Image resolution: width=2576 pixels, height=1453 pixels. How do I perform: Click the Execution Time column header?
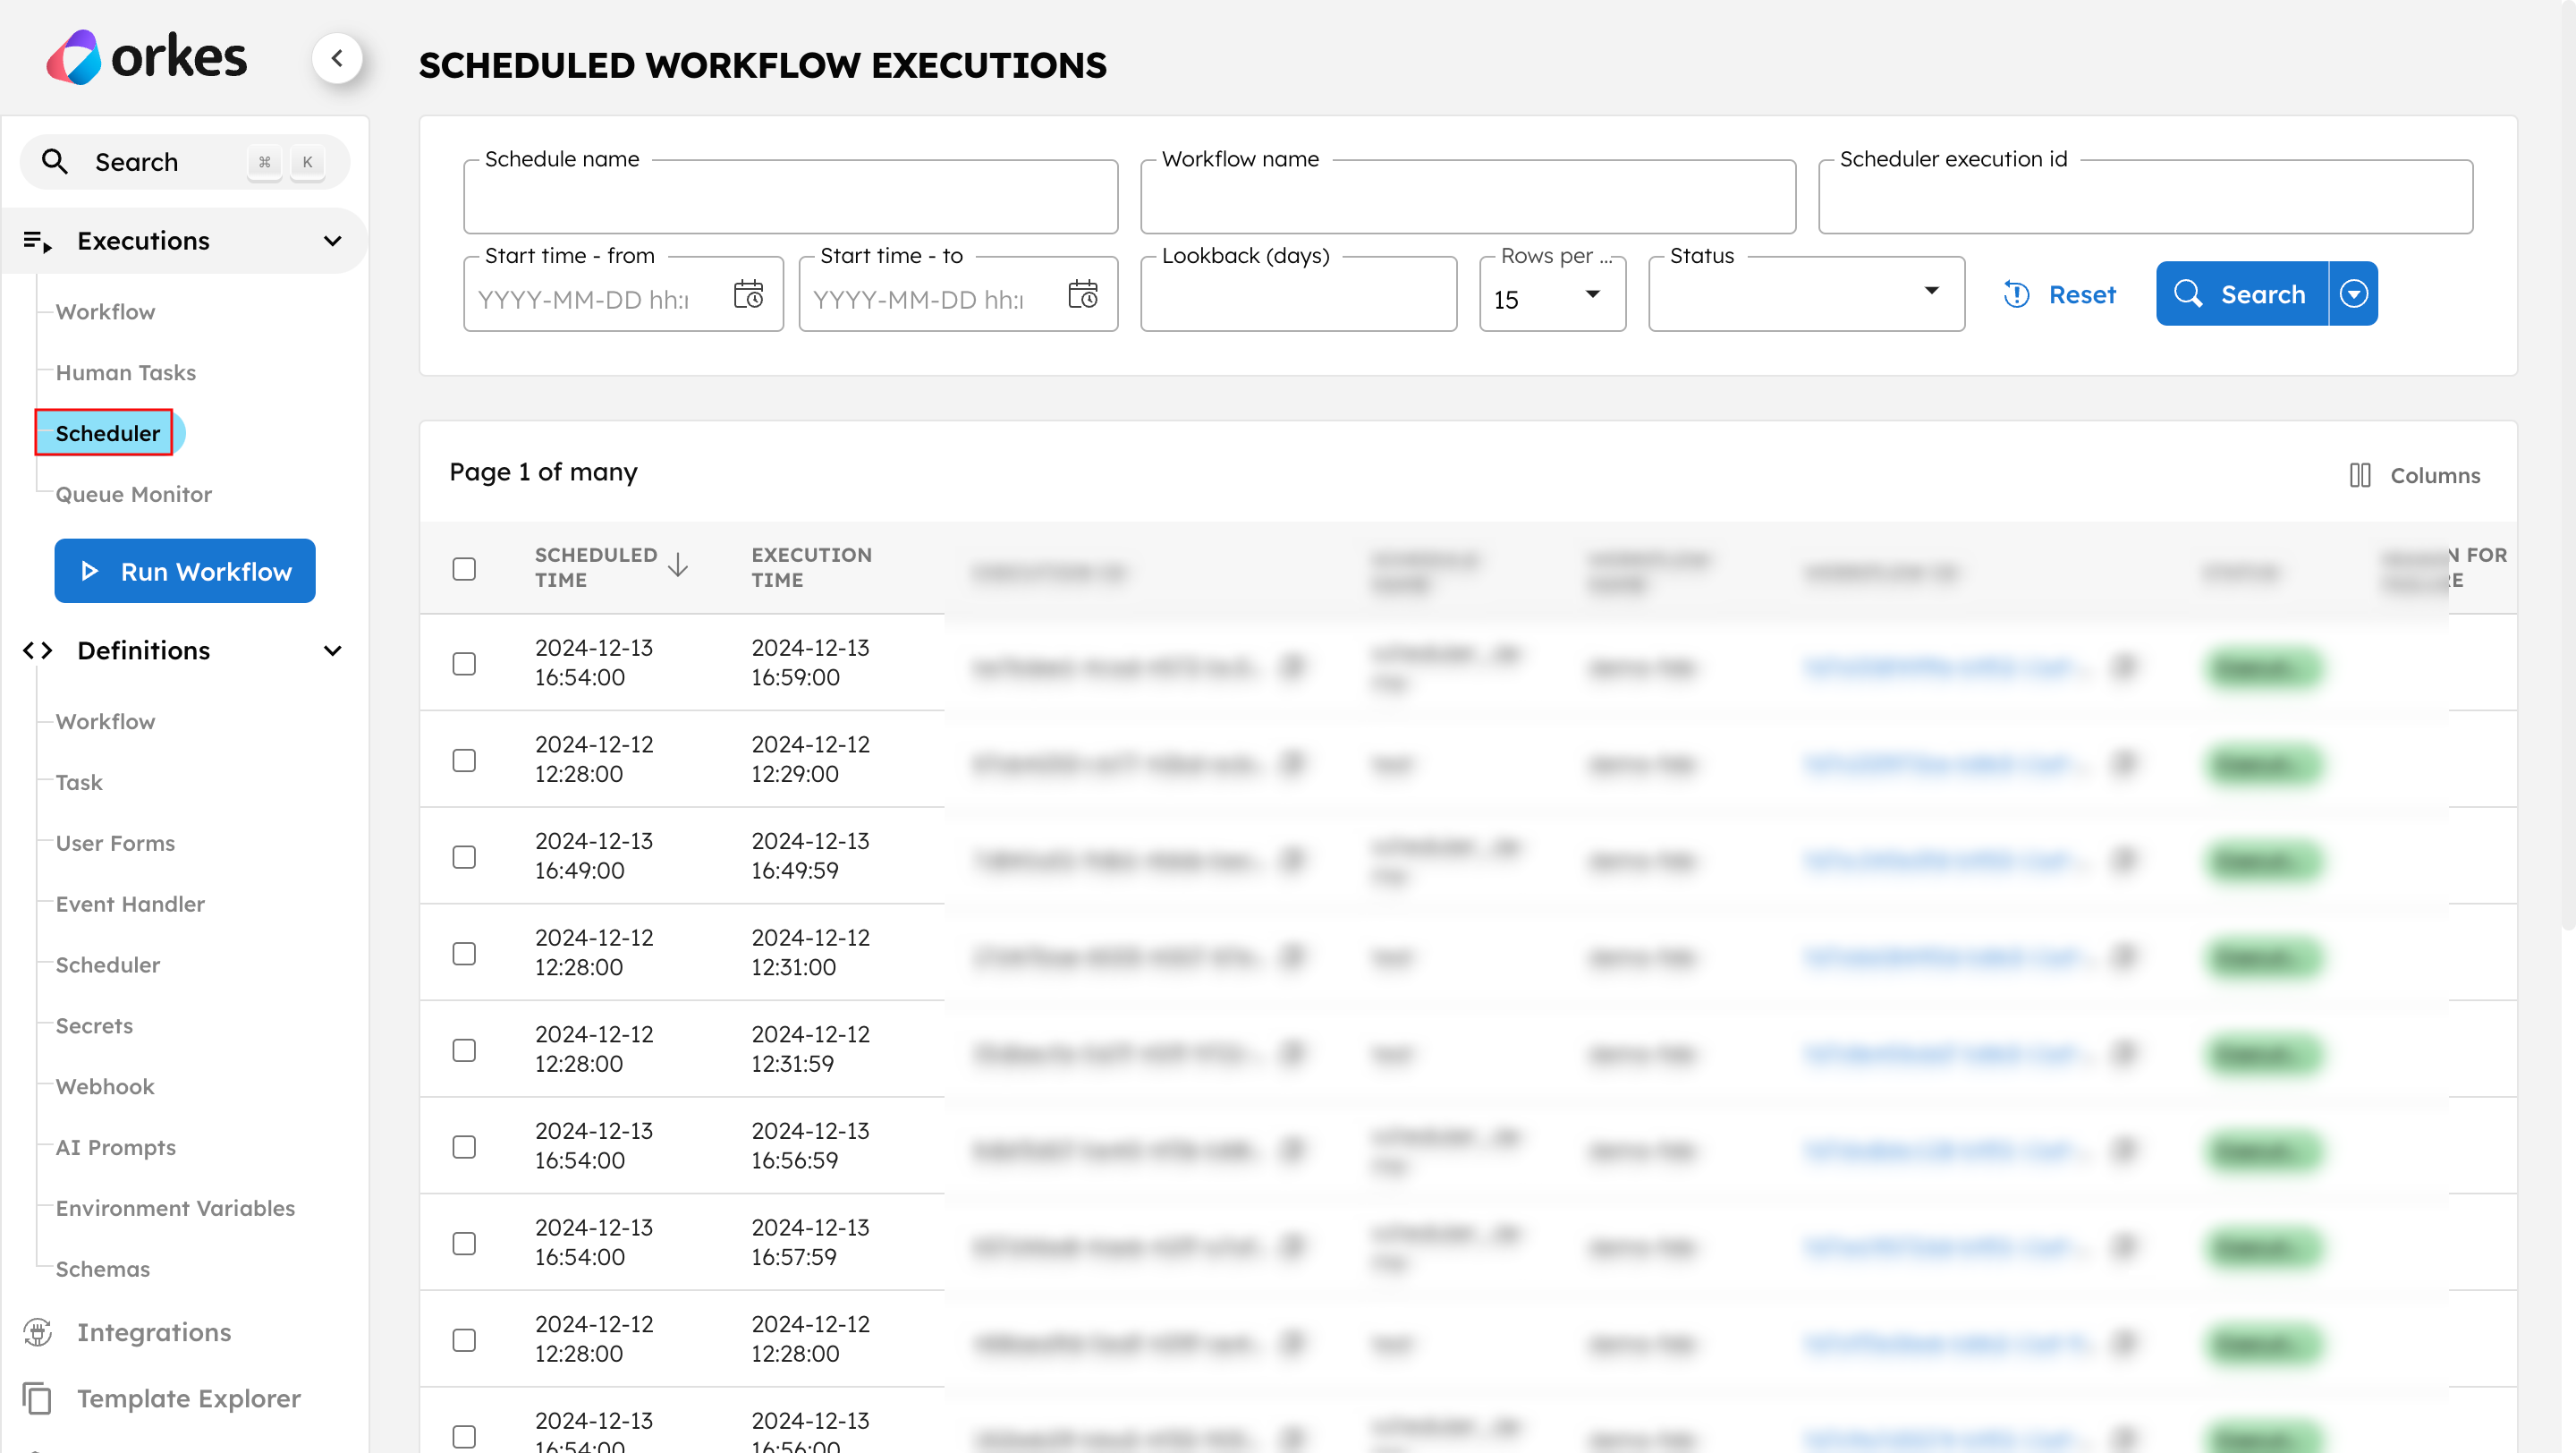coord(811,567)
